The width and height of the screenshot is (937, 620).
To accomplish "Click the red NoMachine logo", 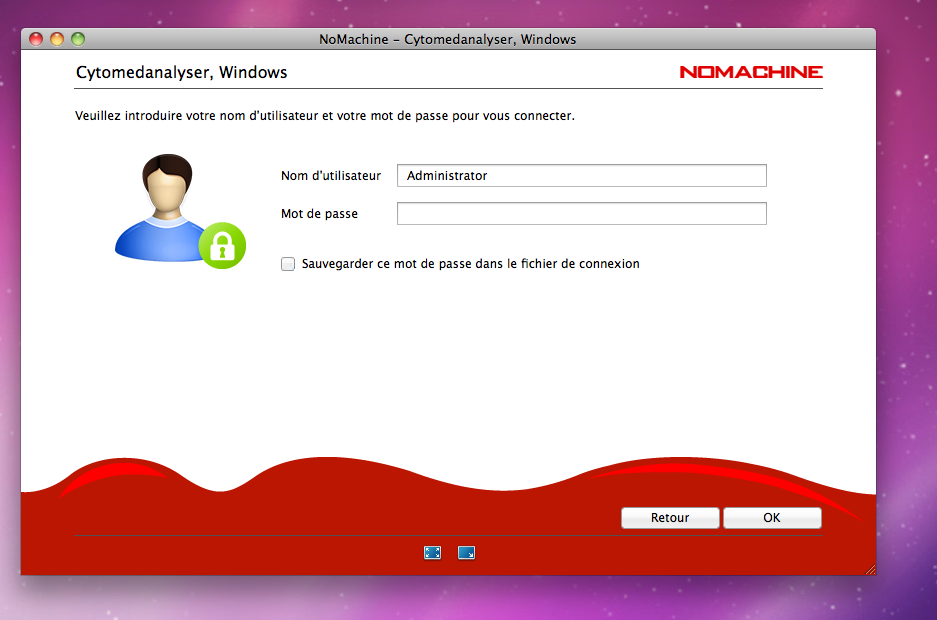I will 751,72.
